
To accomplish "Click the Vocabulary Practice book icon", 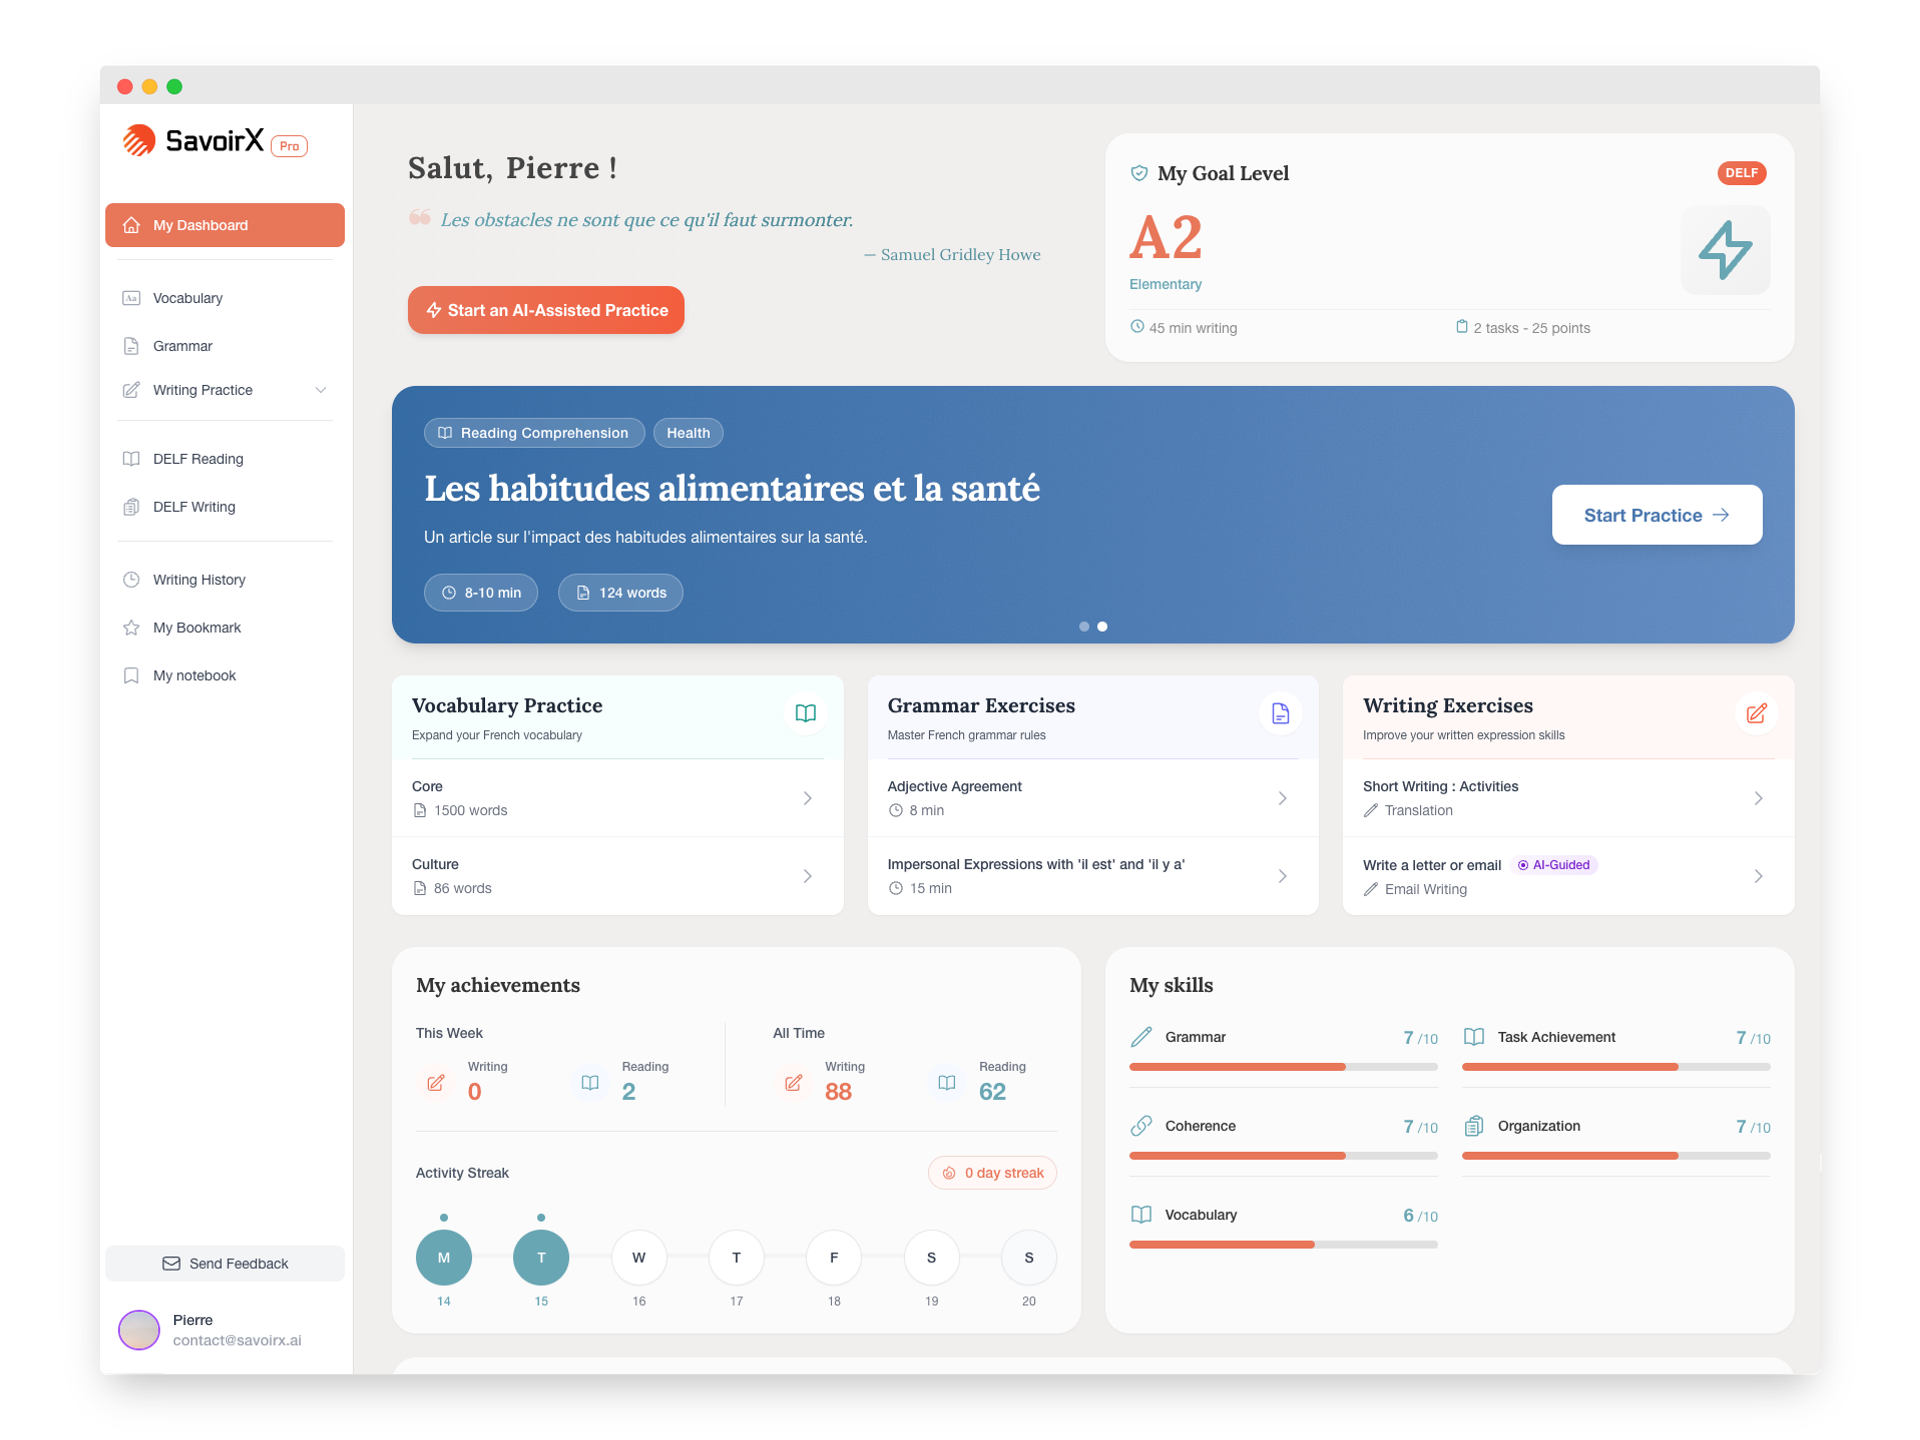I will pyautogui.click(x=805, y=713).
